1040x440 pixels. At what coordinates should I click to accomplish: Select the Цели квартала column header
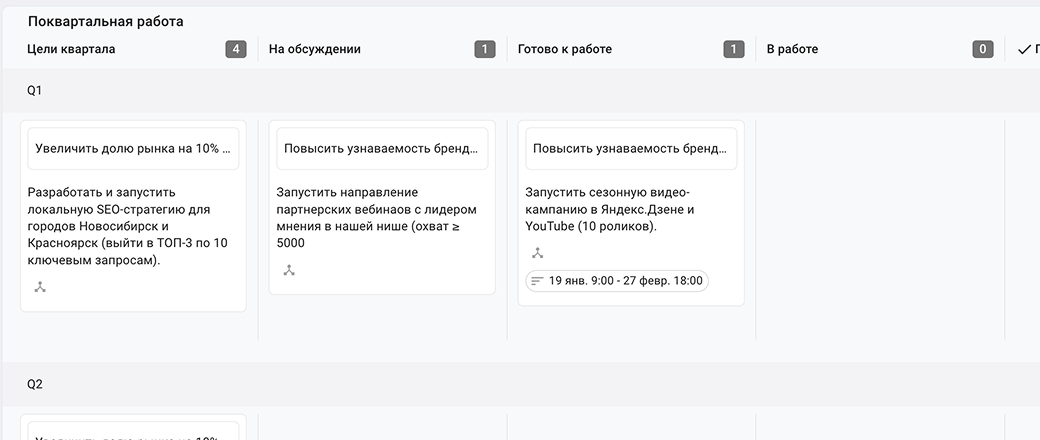point(71,49)
